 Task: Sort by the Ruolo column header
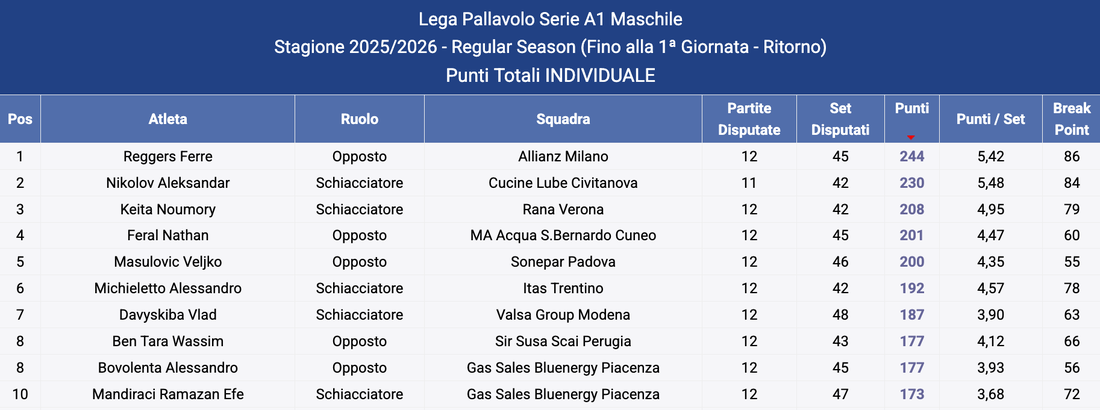tap(359, 119)
